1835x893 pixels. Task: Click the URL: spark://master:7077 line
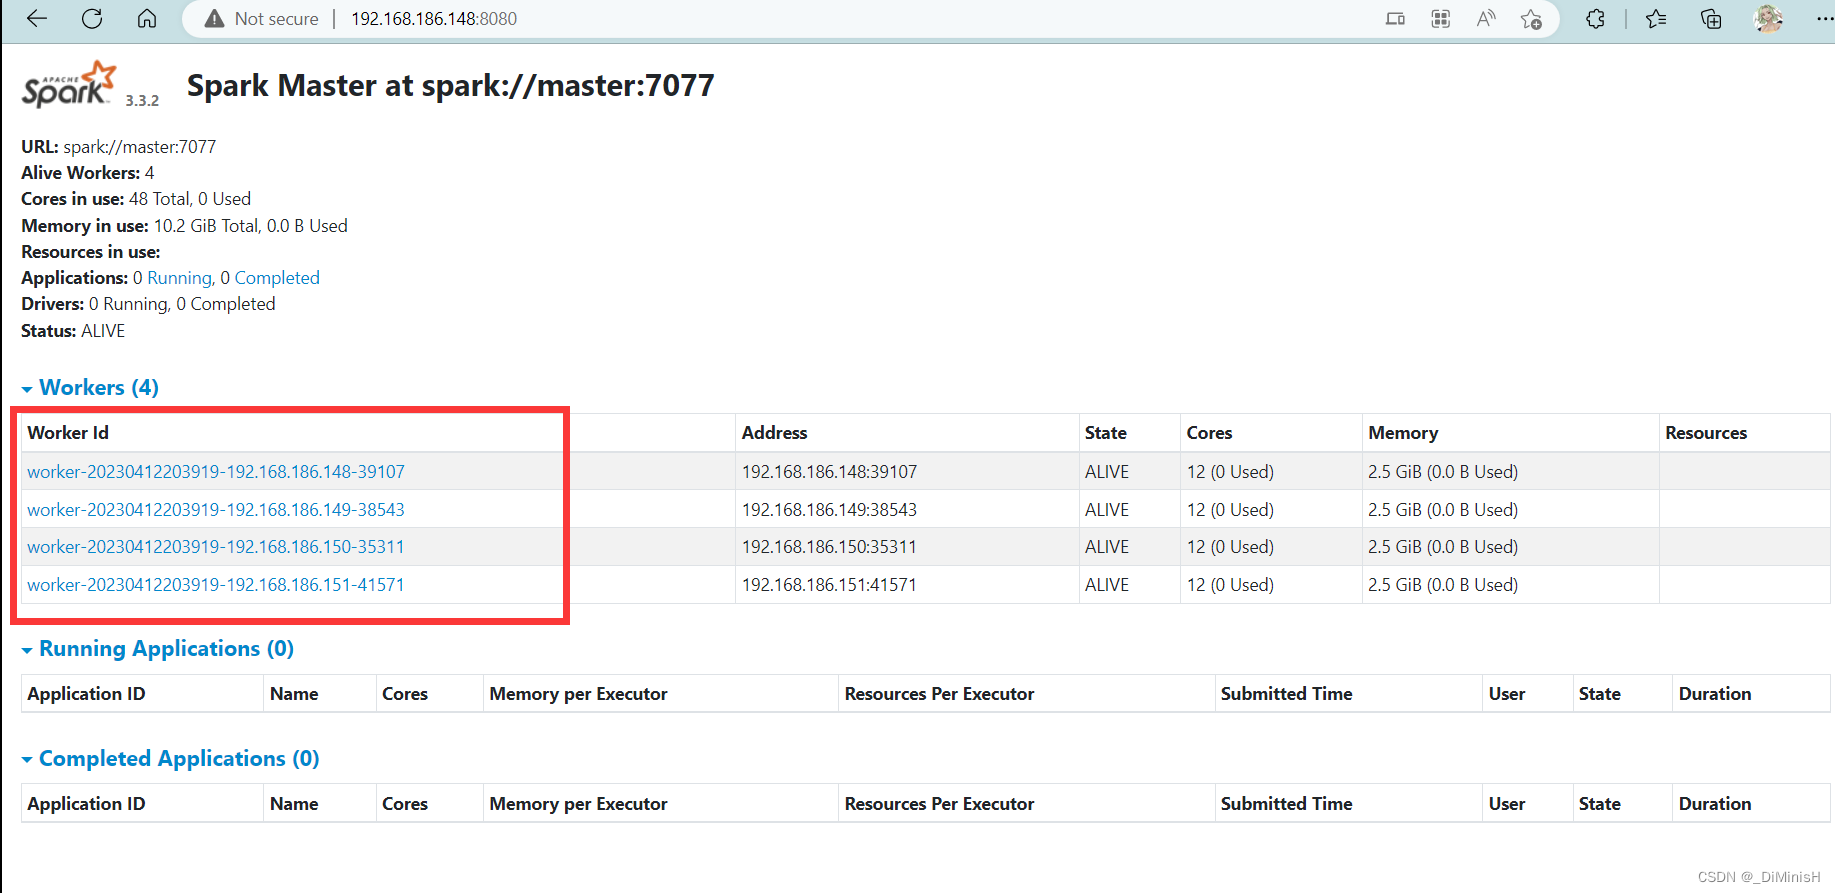pyautogui.click(x=118, y=147)
